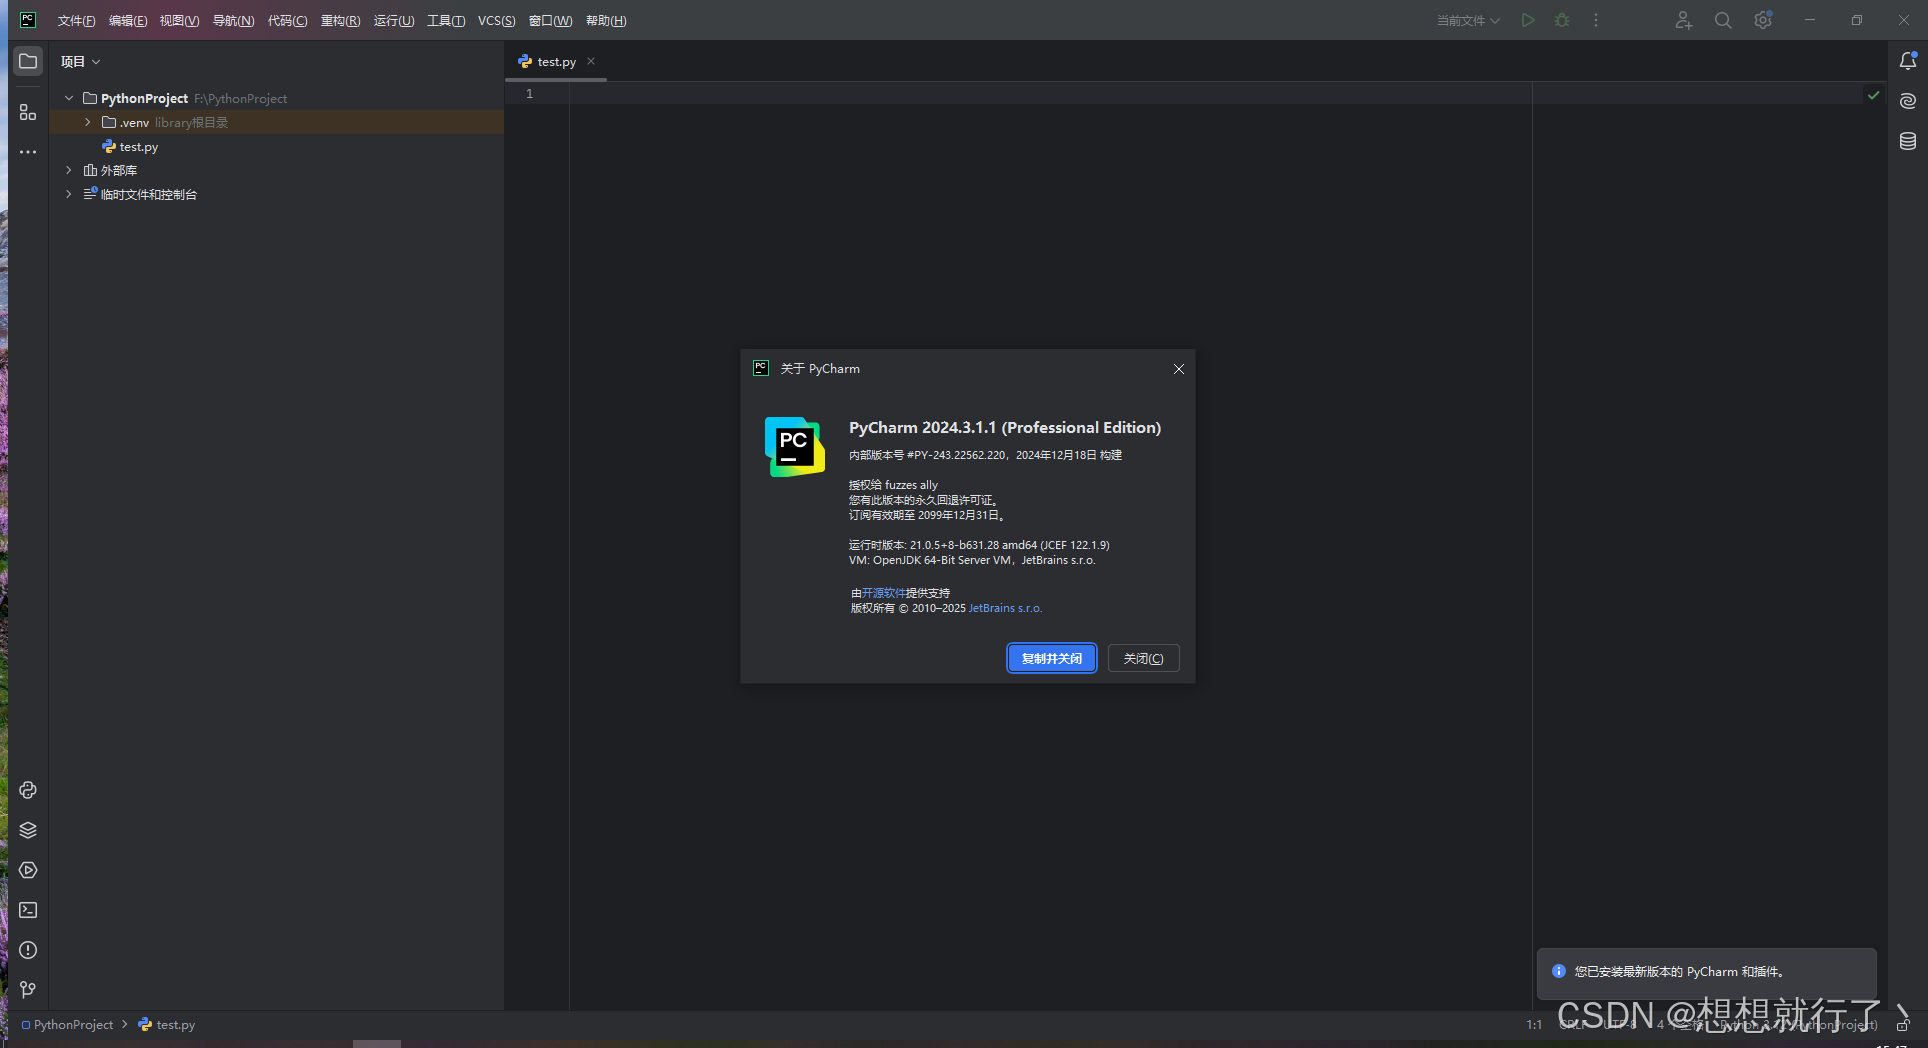
Task: Open the Problems tool window icon
Action: point(28,950)
